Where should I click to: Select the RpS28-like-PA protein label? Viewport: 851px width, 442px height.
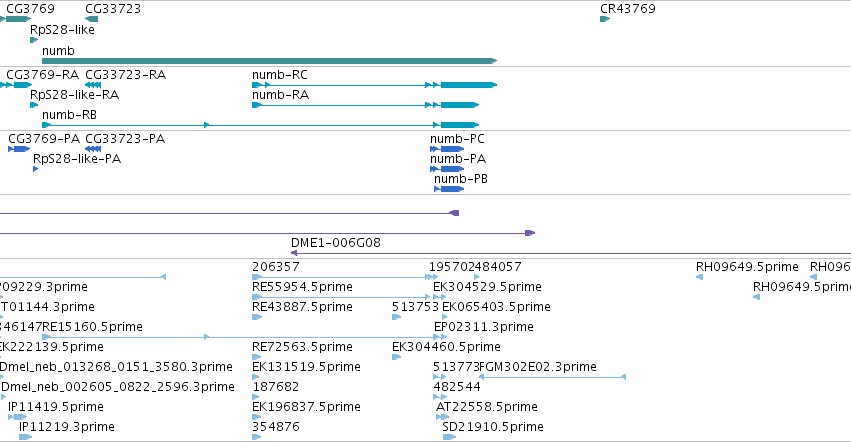point(77,159)
